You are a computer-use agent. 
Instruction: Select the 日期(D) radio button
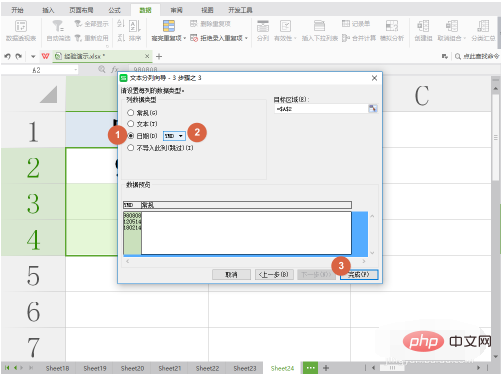130,136
